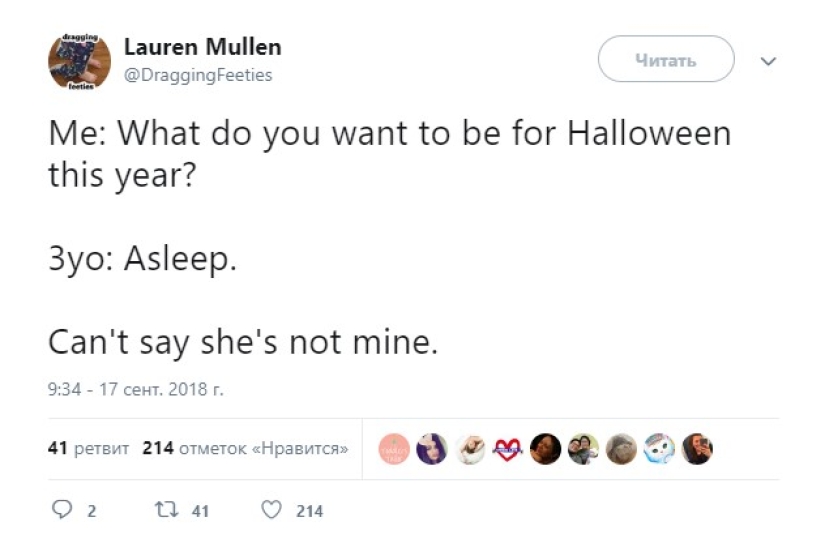Click the cartoon cat liker avatar
825x543 pixels.
659,449
